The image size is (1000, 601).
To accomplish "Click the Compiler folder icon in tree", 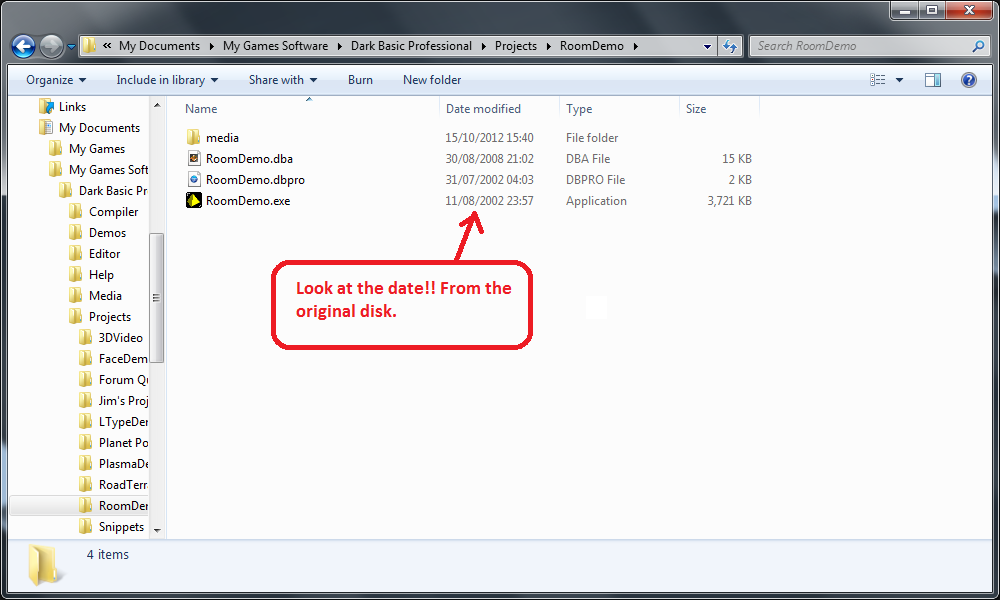I will (76, 212).
